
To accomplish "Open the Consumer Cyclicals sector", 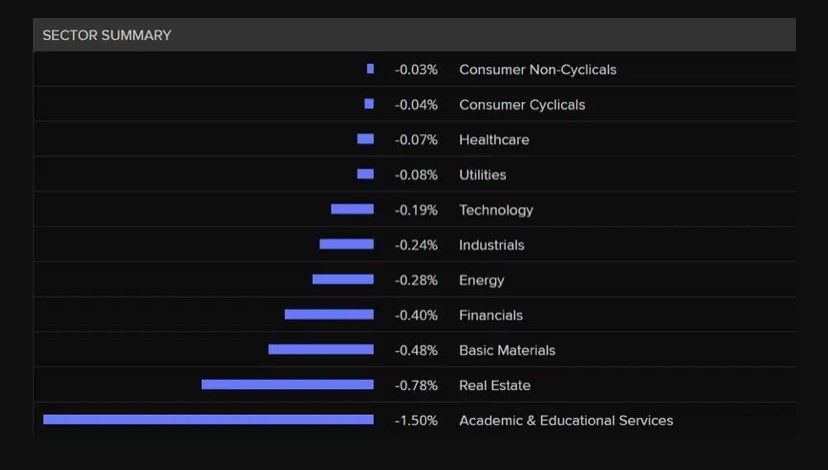I will 522,105.
